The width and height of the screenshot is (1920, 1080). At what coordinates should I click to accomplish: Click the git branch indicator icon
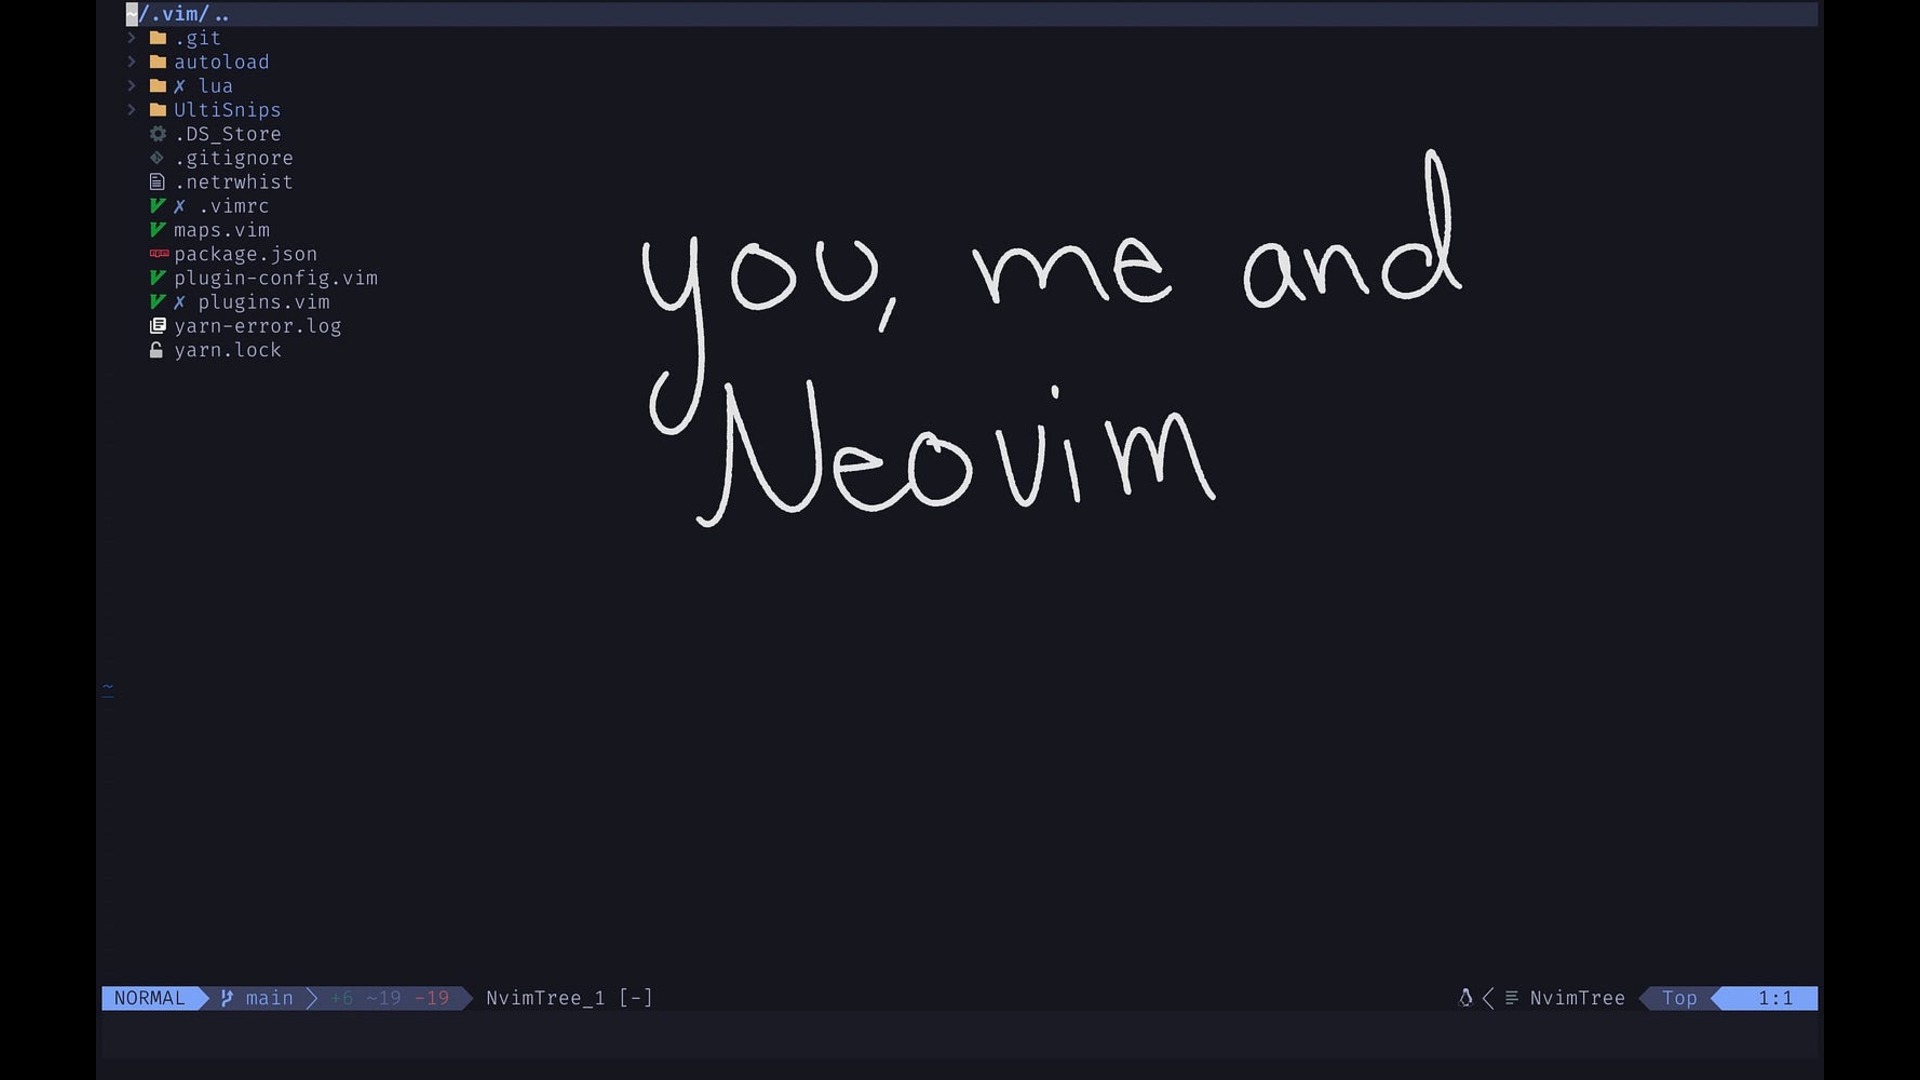227,998
